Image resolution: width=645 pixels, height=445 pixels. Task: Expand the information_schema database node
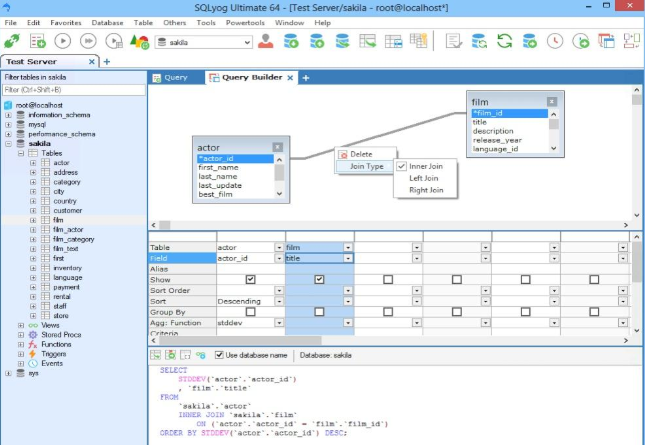pos(8,115)
